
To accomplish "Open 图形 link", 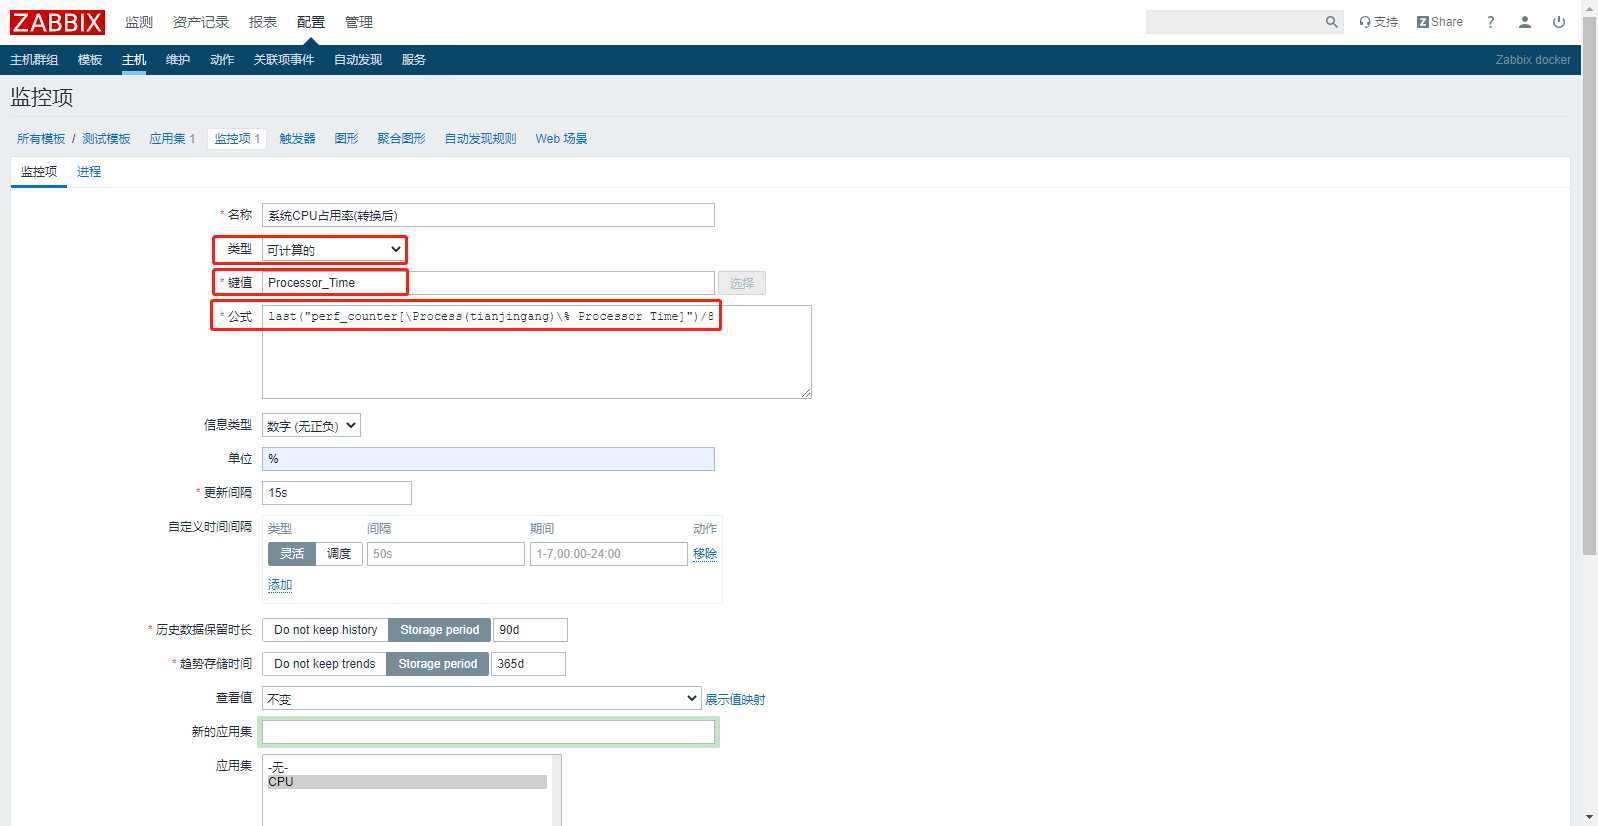I will [346, 139].
